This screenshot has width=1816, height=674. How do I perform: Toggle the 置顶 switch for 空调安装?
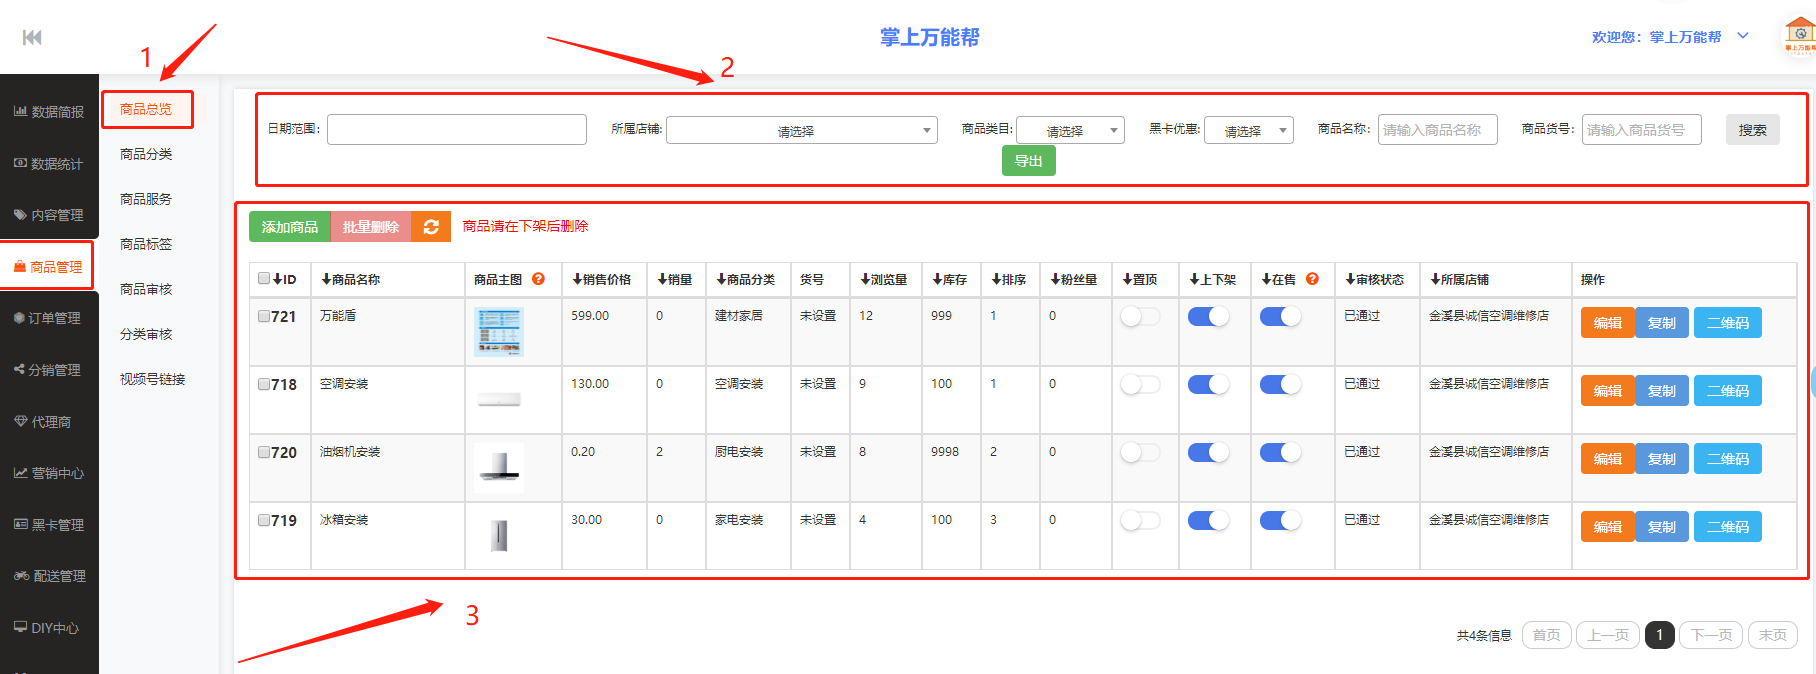(x=1140, y=384)
